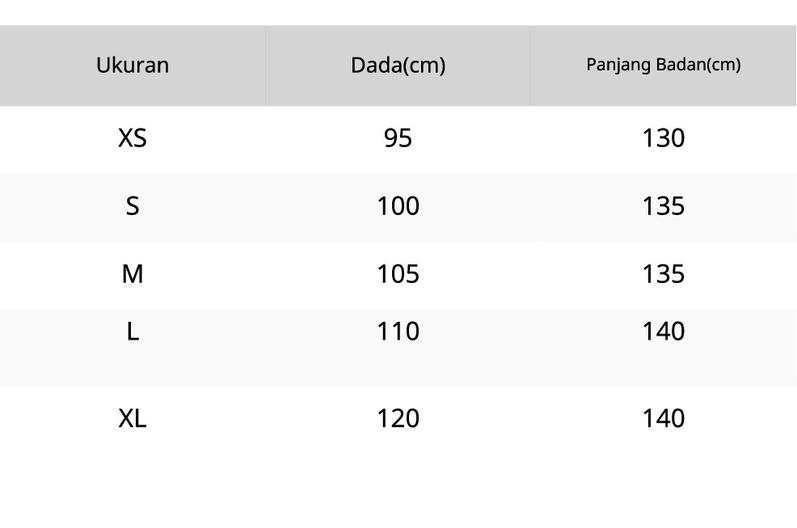The width and height of the screenshot is (797, 528).
Task: Select the M size cell
Action: coord(133,274)
